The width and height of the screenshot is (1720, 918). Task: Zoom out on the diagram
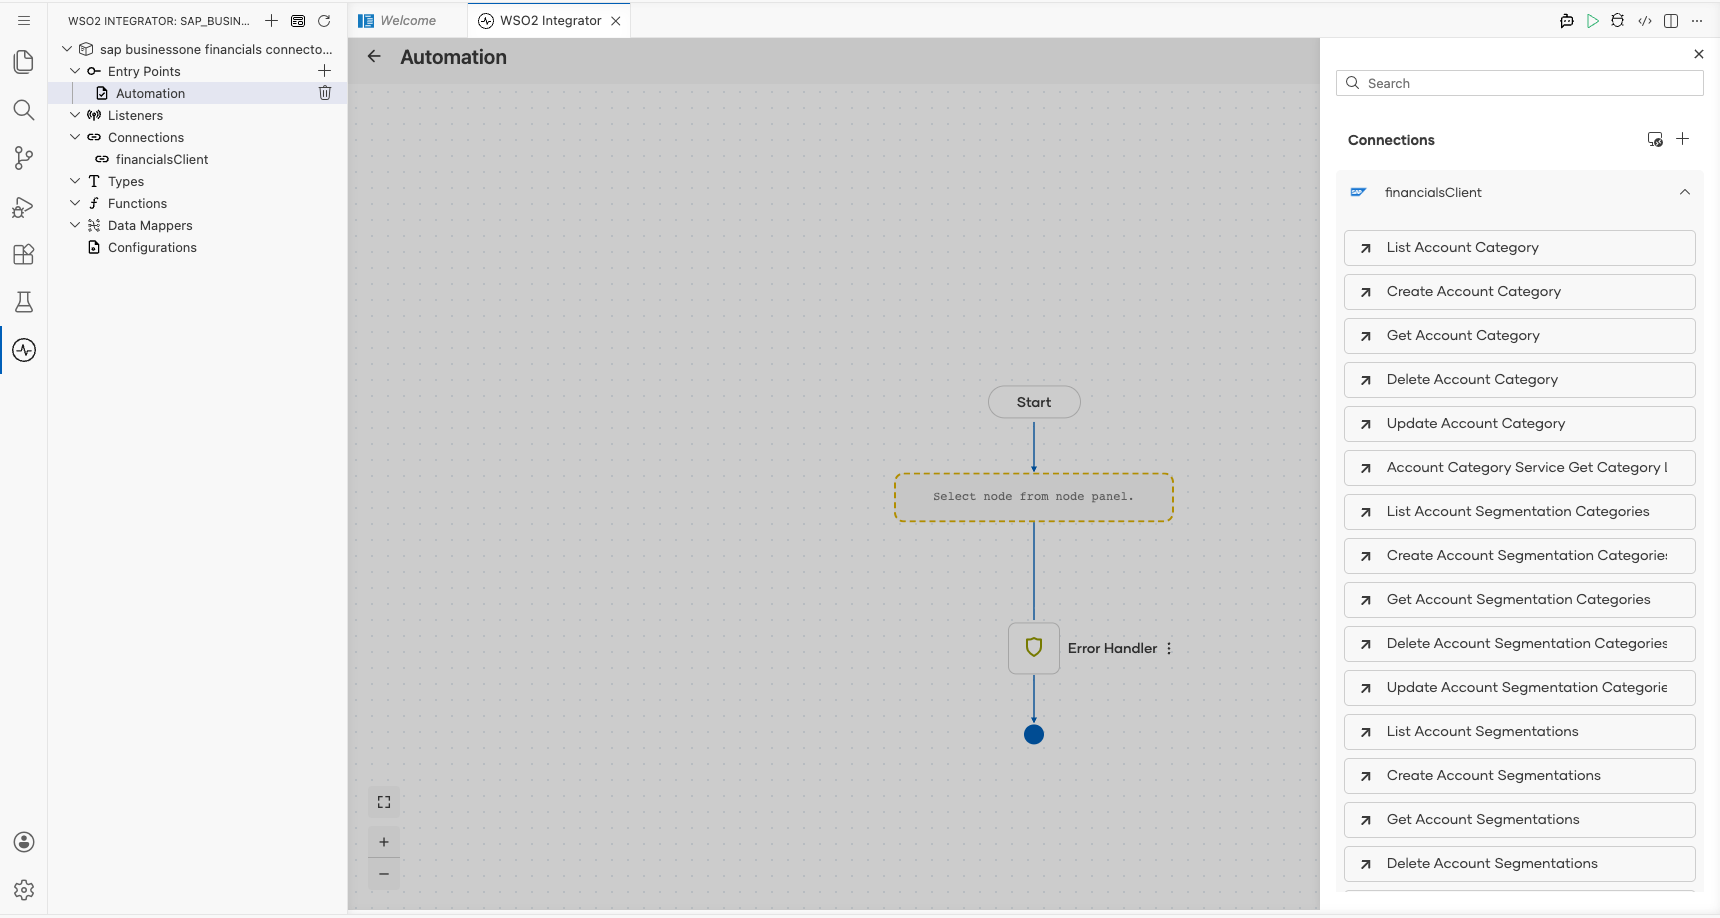click(x=384, y=874)
